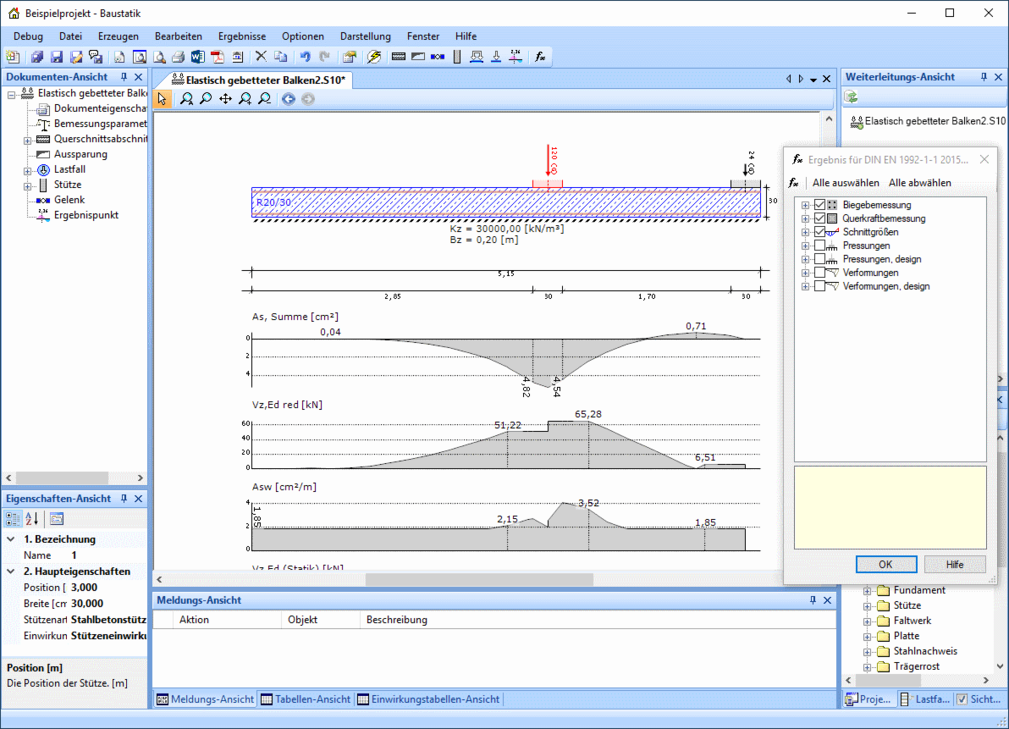The height and width of the screenshot is (729, 1009).
Task: Enable the Pressungen checkbox
Action: (x=820, y=246)
